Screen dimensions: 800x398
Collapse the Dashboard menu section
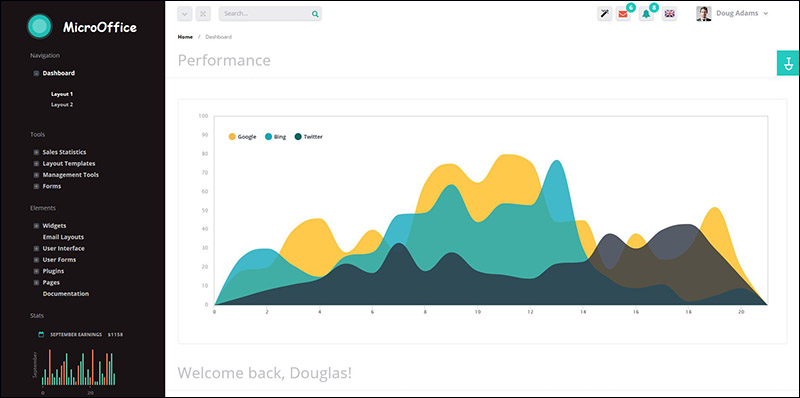pyautogui.click(x=36, y=73)
